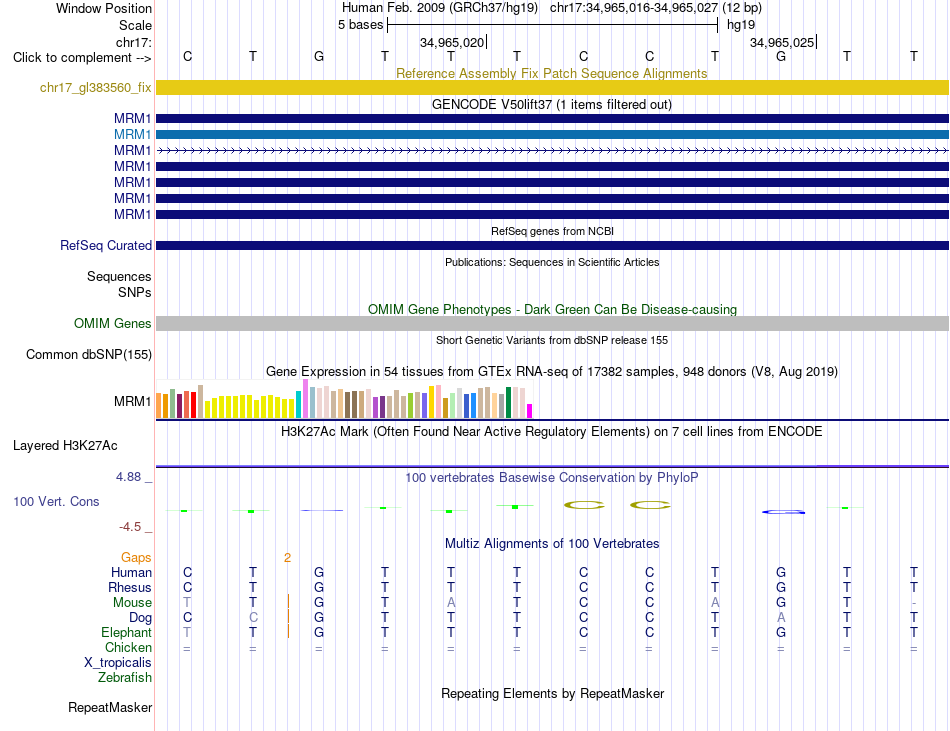The width and height of the screenshot is (950, 731).
Task: Open 'Multiz Alignments of 100 Vertebrates' title
Action: 552,544
